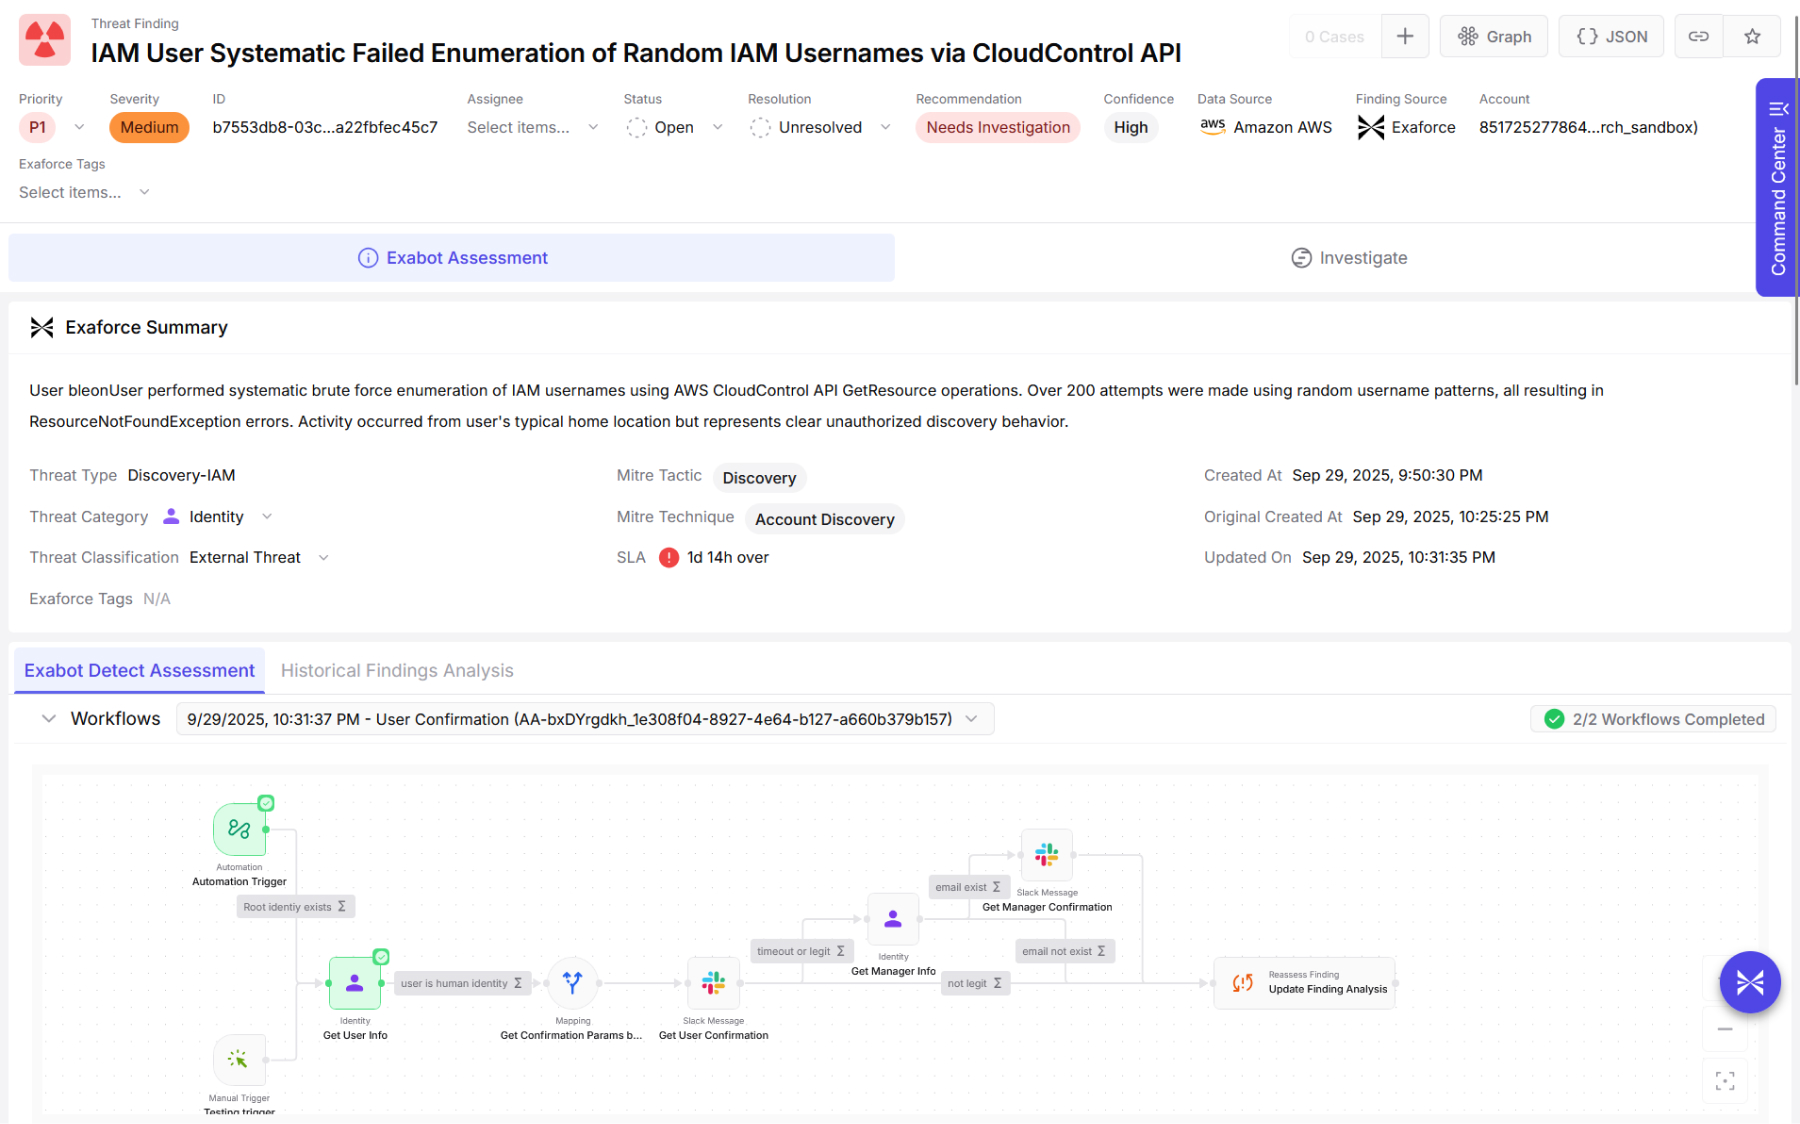Open the Threat Classification External Threat dropdown

coord(259,558)
